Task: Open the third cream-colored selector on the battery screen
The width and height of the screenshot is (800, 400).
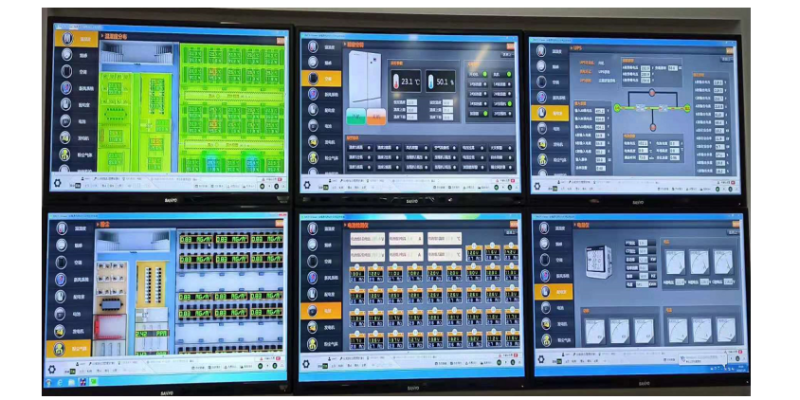Action: pyautogui.click(x=444, y=239)
